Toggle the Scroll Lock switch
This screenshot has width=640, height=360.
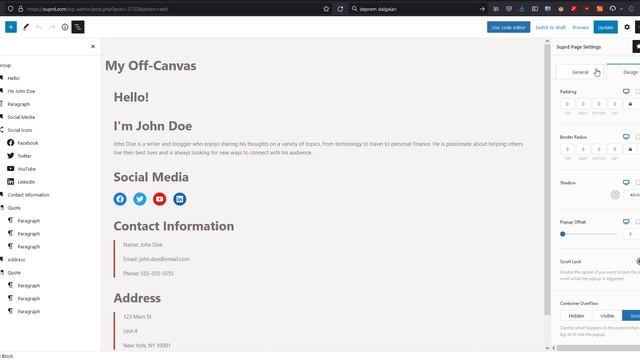(x=638, y=261)
